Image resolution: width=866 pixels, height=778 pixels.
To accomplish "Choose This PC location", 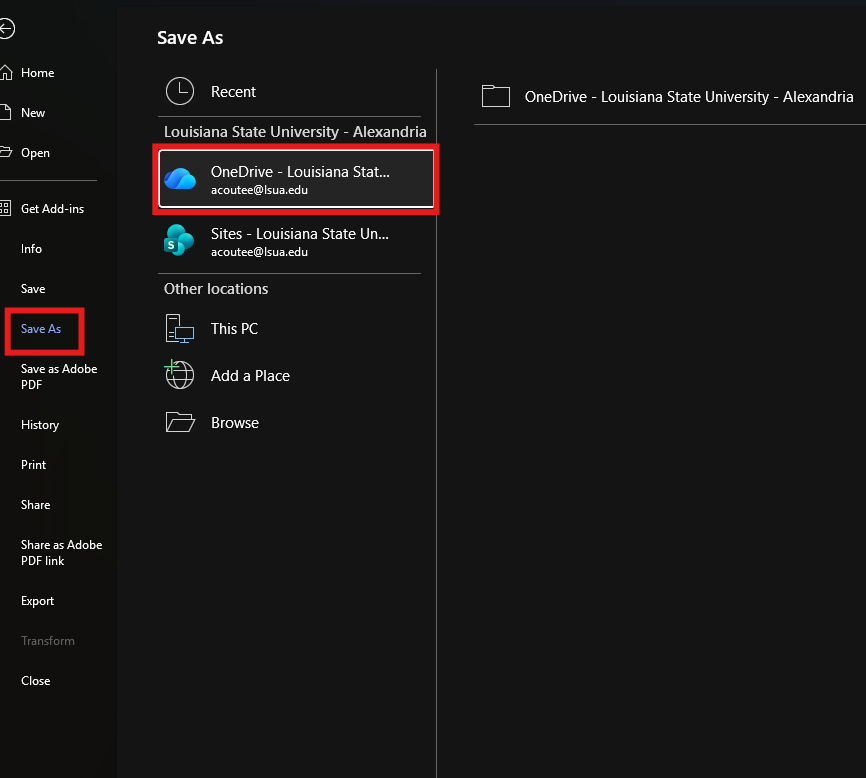I will coord(234,329).
